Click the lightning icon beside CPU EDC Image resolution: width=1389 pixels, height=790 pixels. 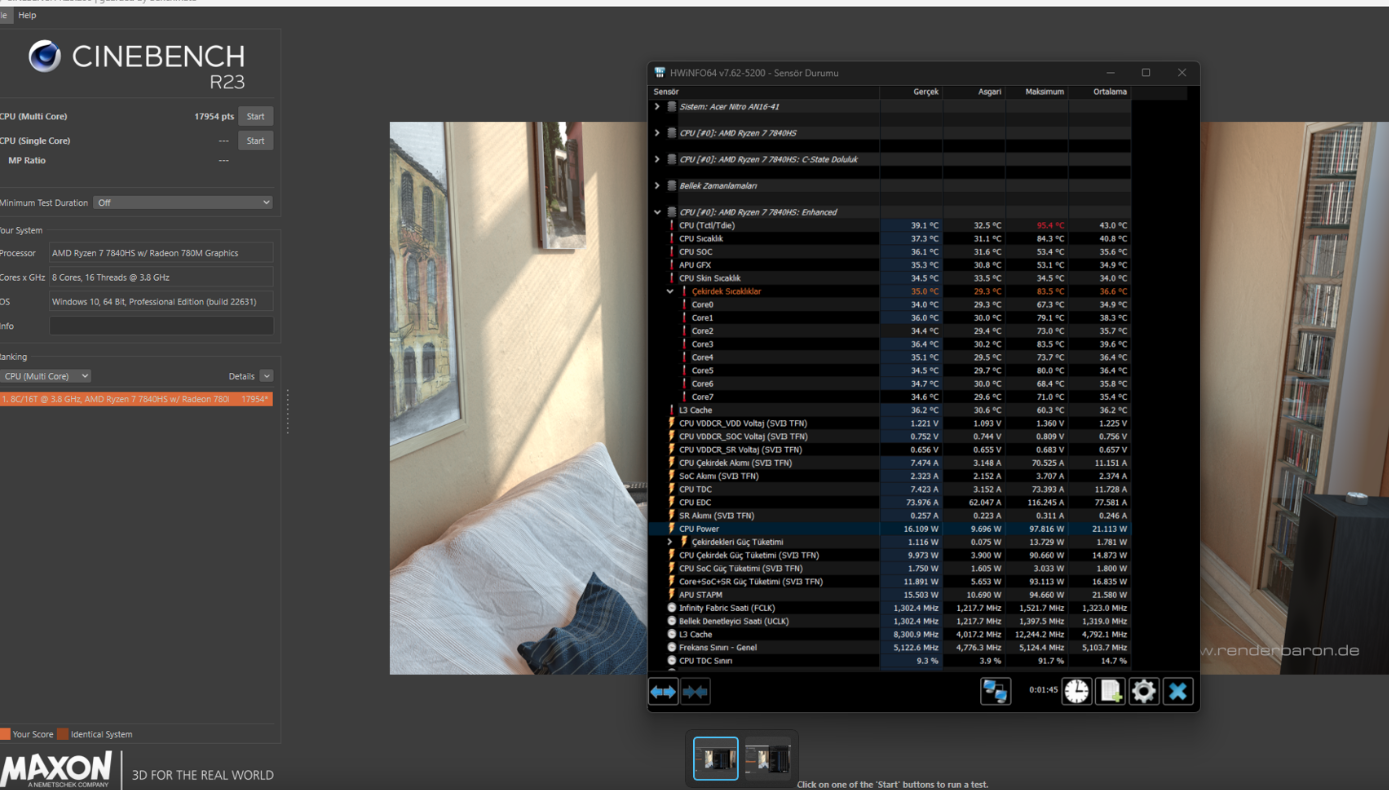tap(672, 502)
